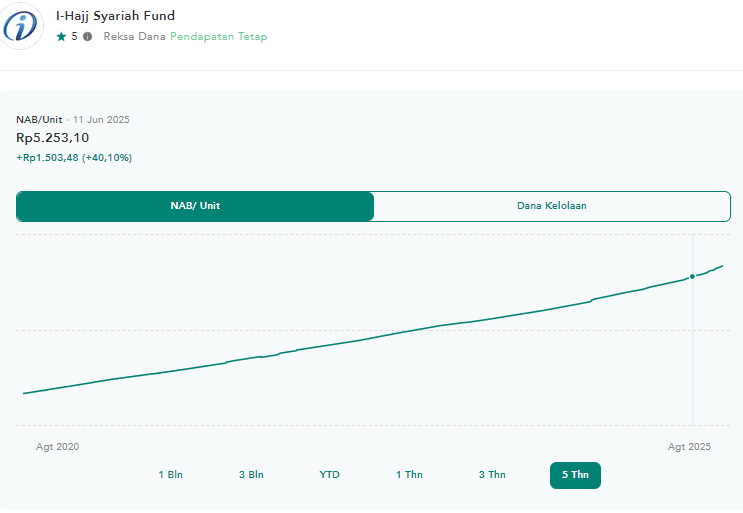Open the rating info icon
The height and width of the screenshot is (513, 743).
pos(88,36)
